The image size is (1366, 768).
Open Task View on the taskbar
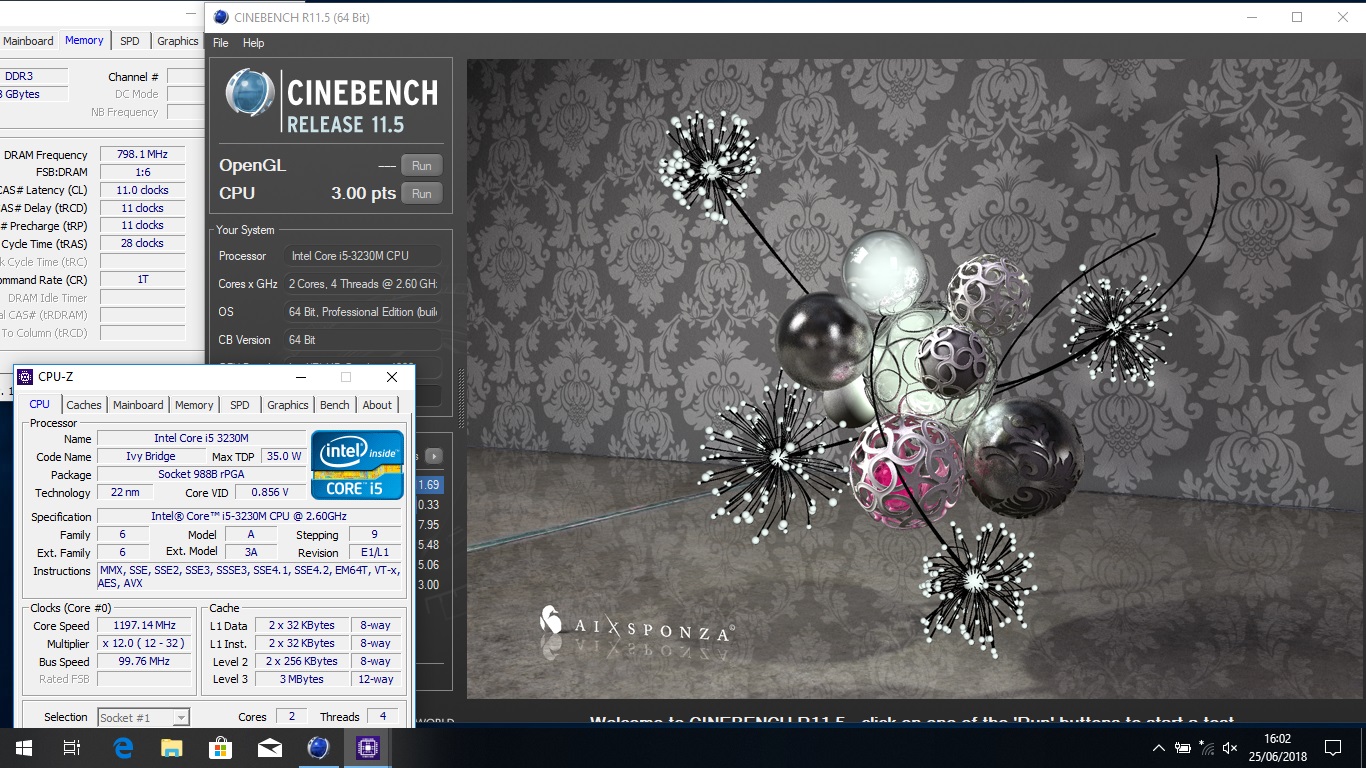coord(71,747)
